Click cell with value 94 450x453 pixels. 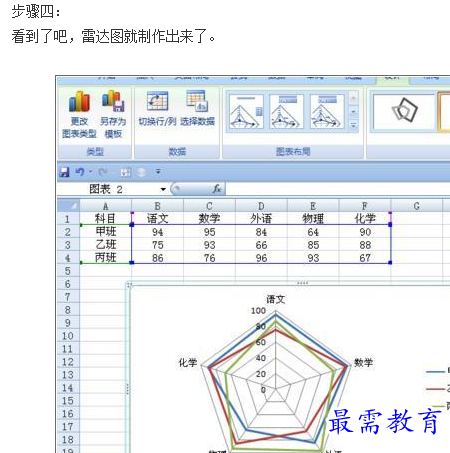point(157,232)
